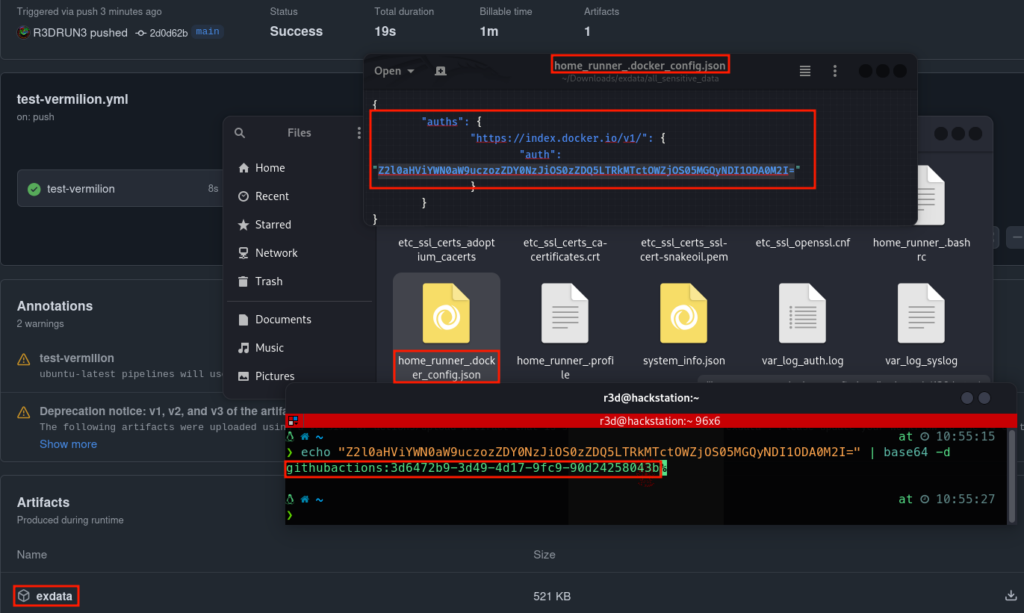Click the decoded githubactions output line

click(x=473, y=468)
